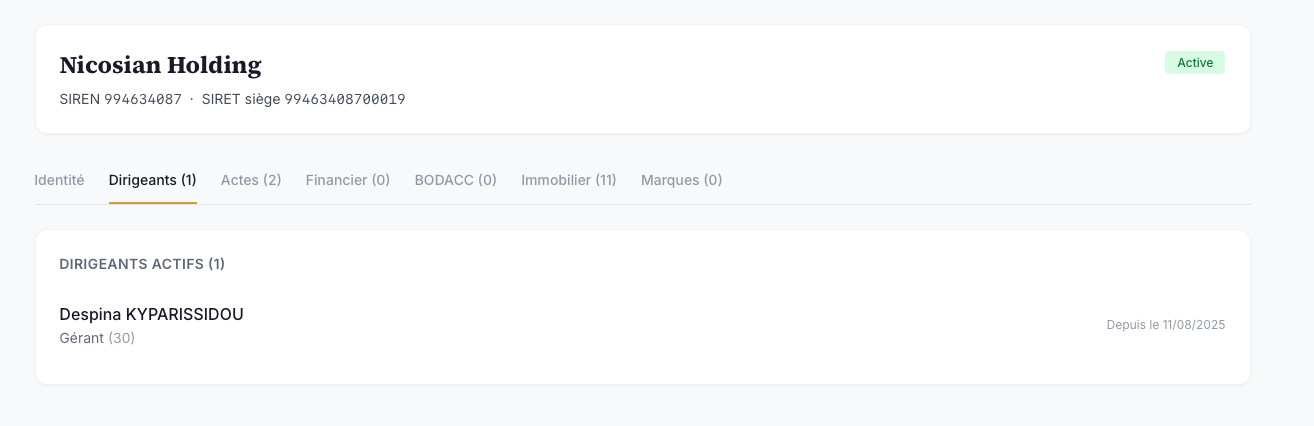Image resolution: width=1314 pixels, height=426 pixels.
Task: Go to the Financier (0) tab
Action: [x=348, y=180]
